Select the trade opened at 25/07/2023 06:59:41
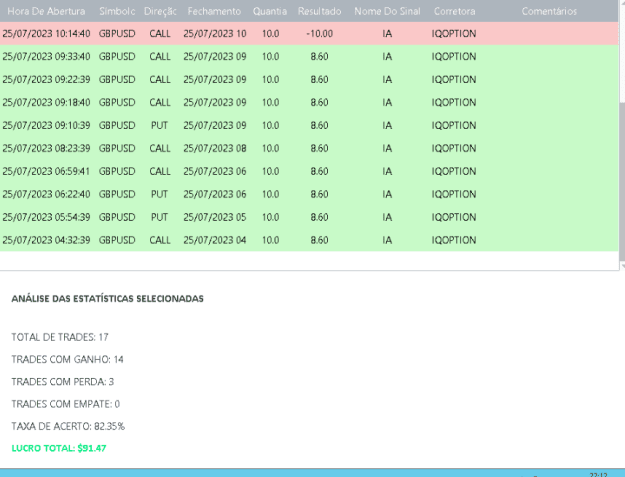 (309, 171)
